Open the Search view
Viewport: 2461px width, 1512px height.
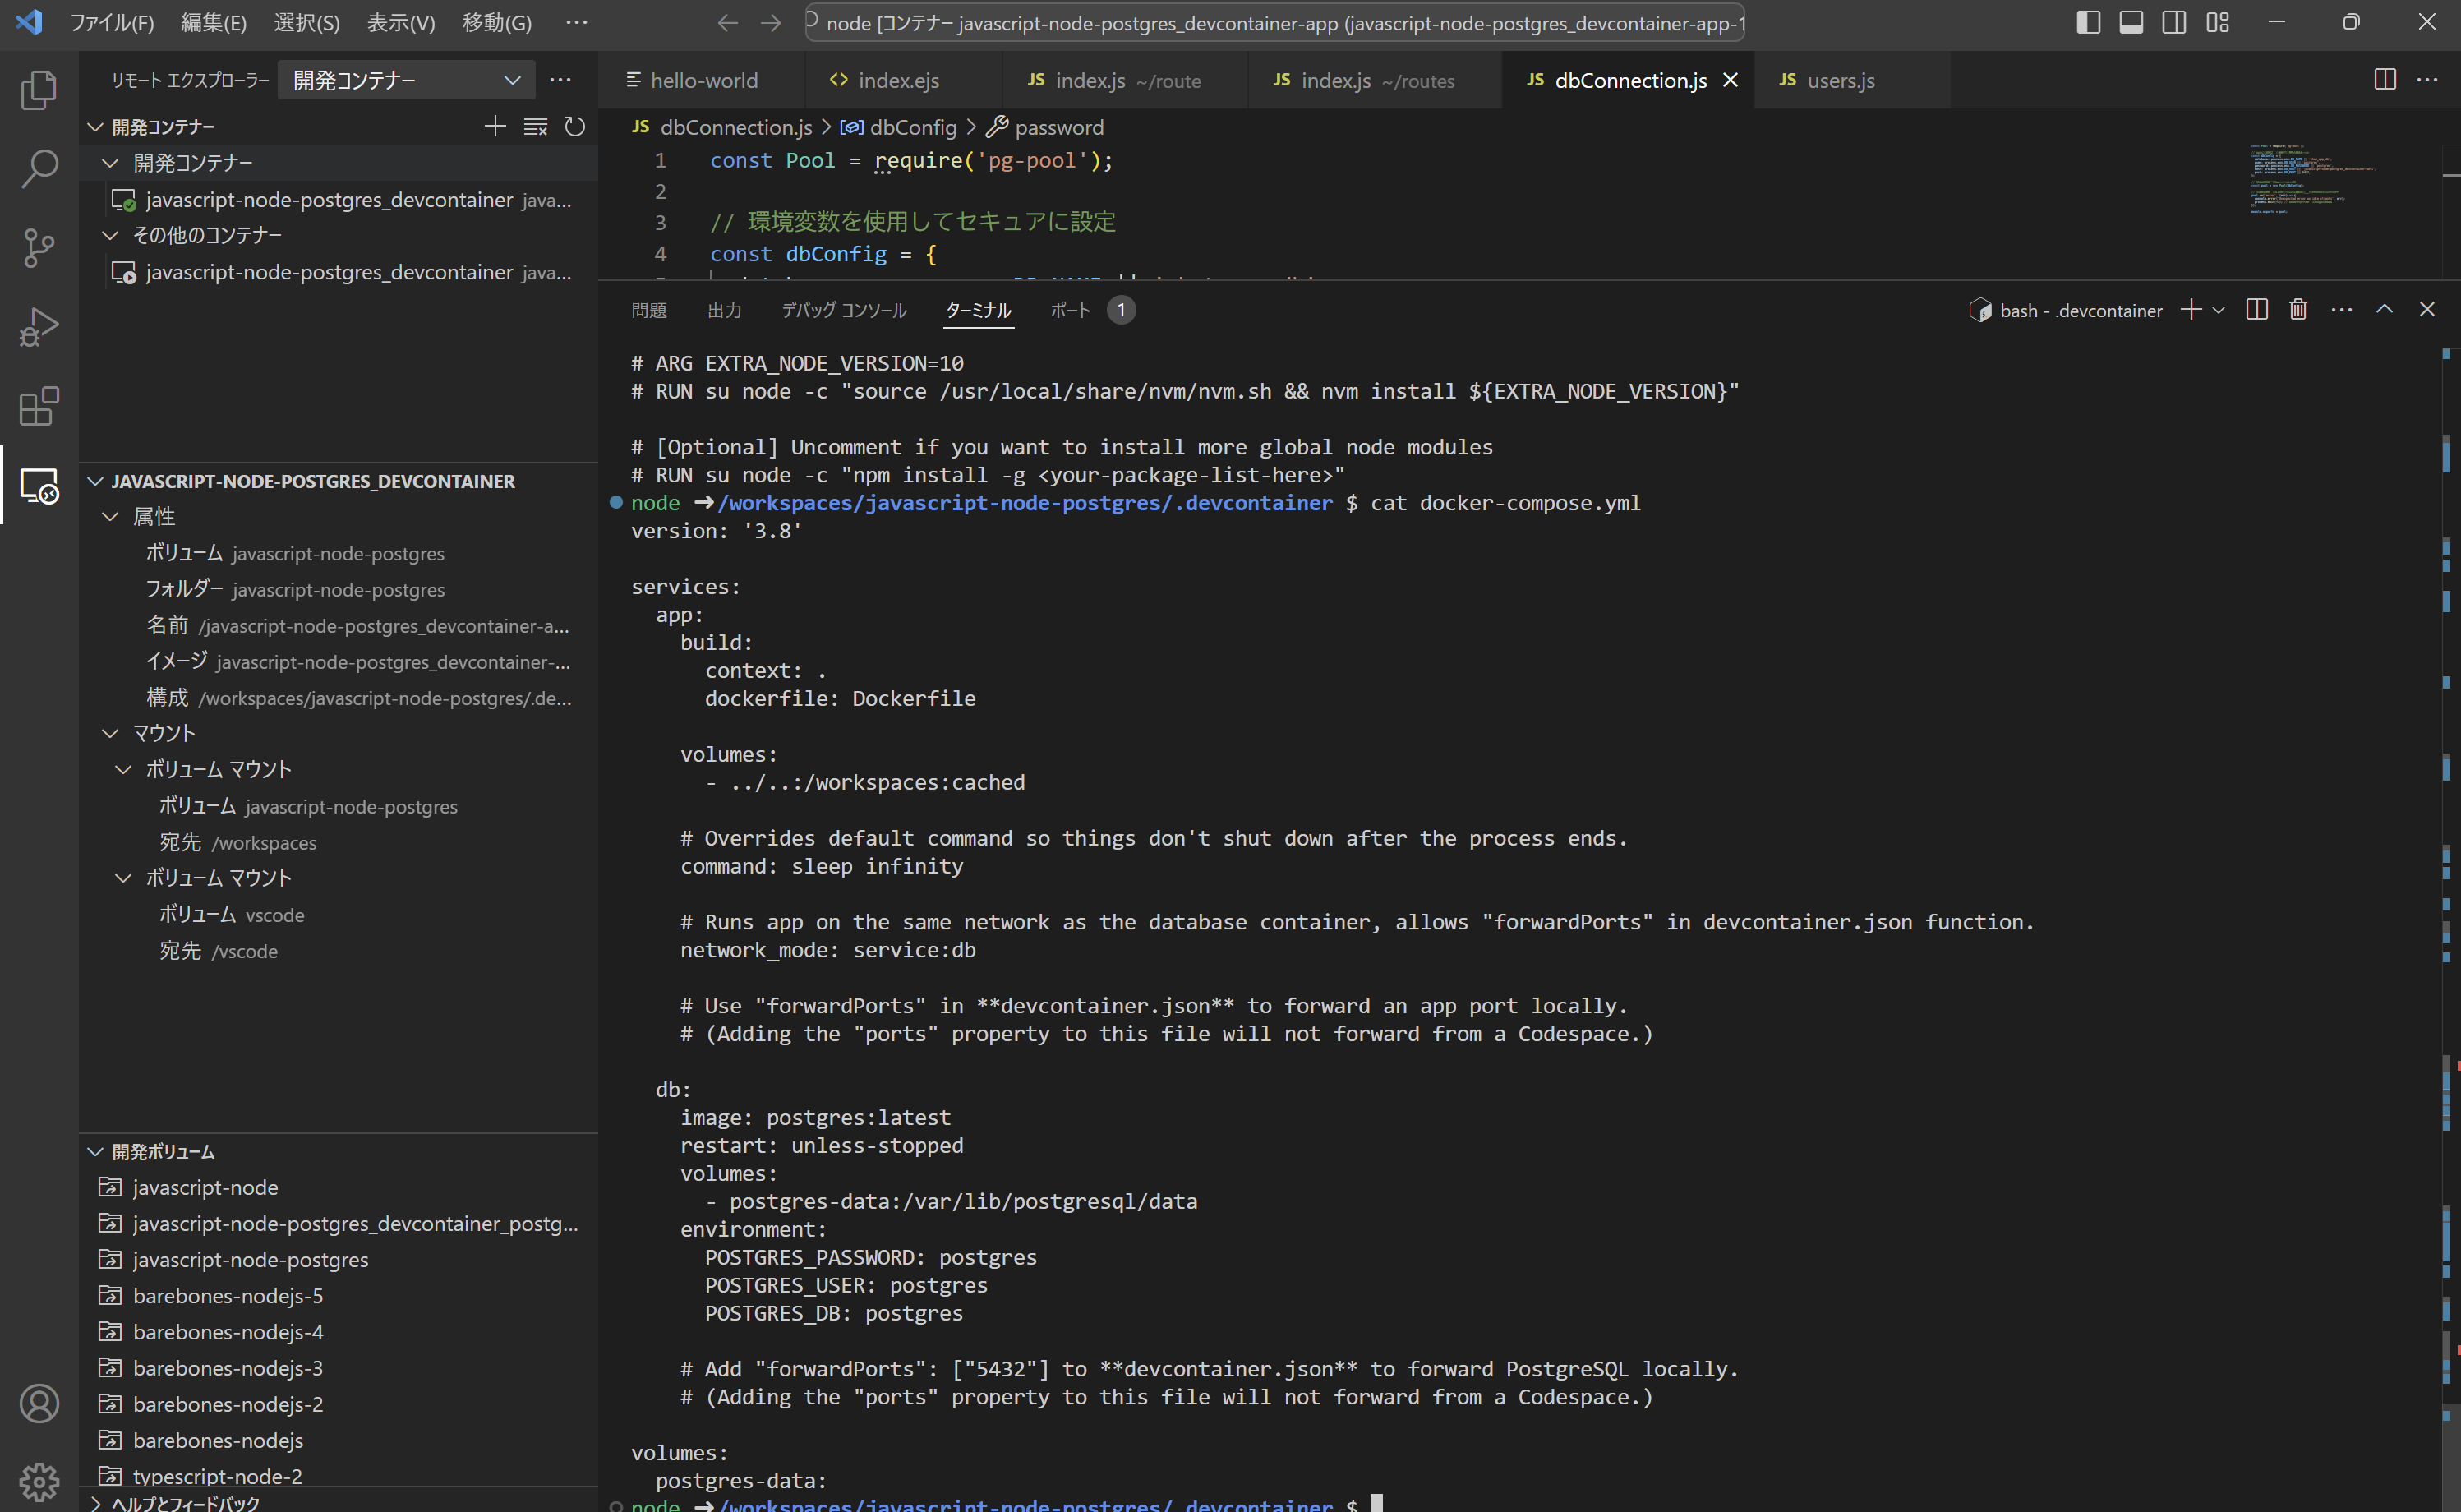pyautogui.click(x=39, y=168)
